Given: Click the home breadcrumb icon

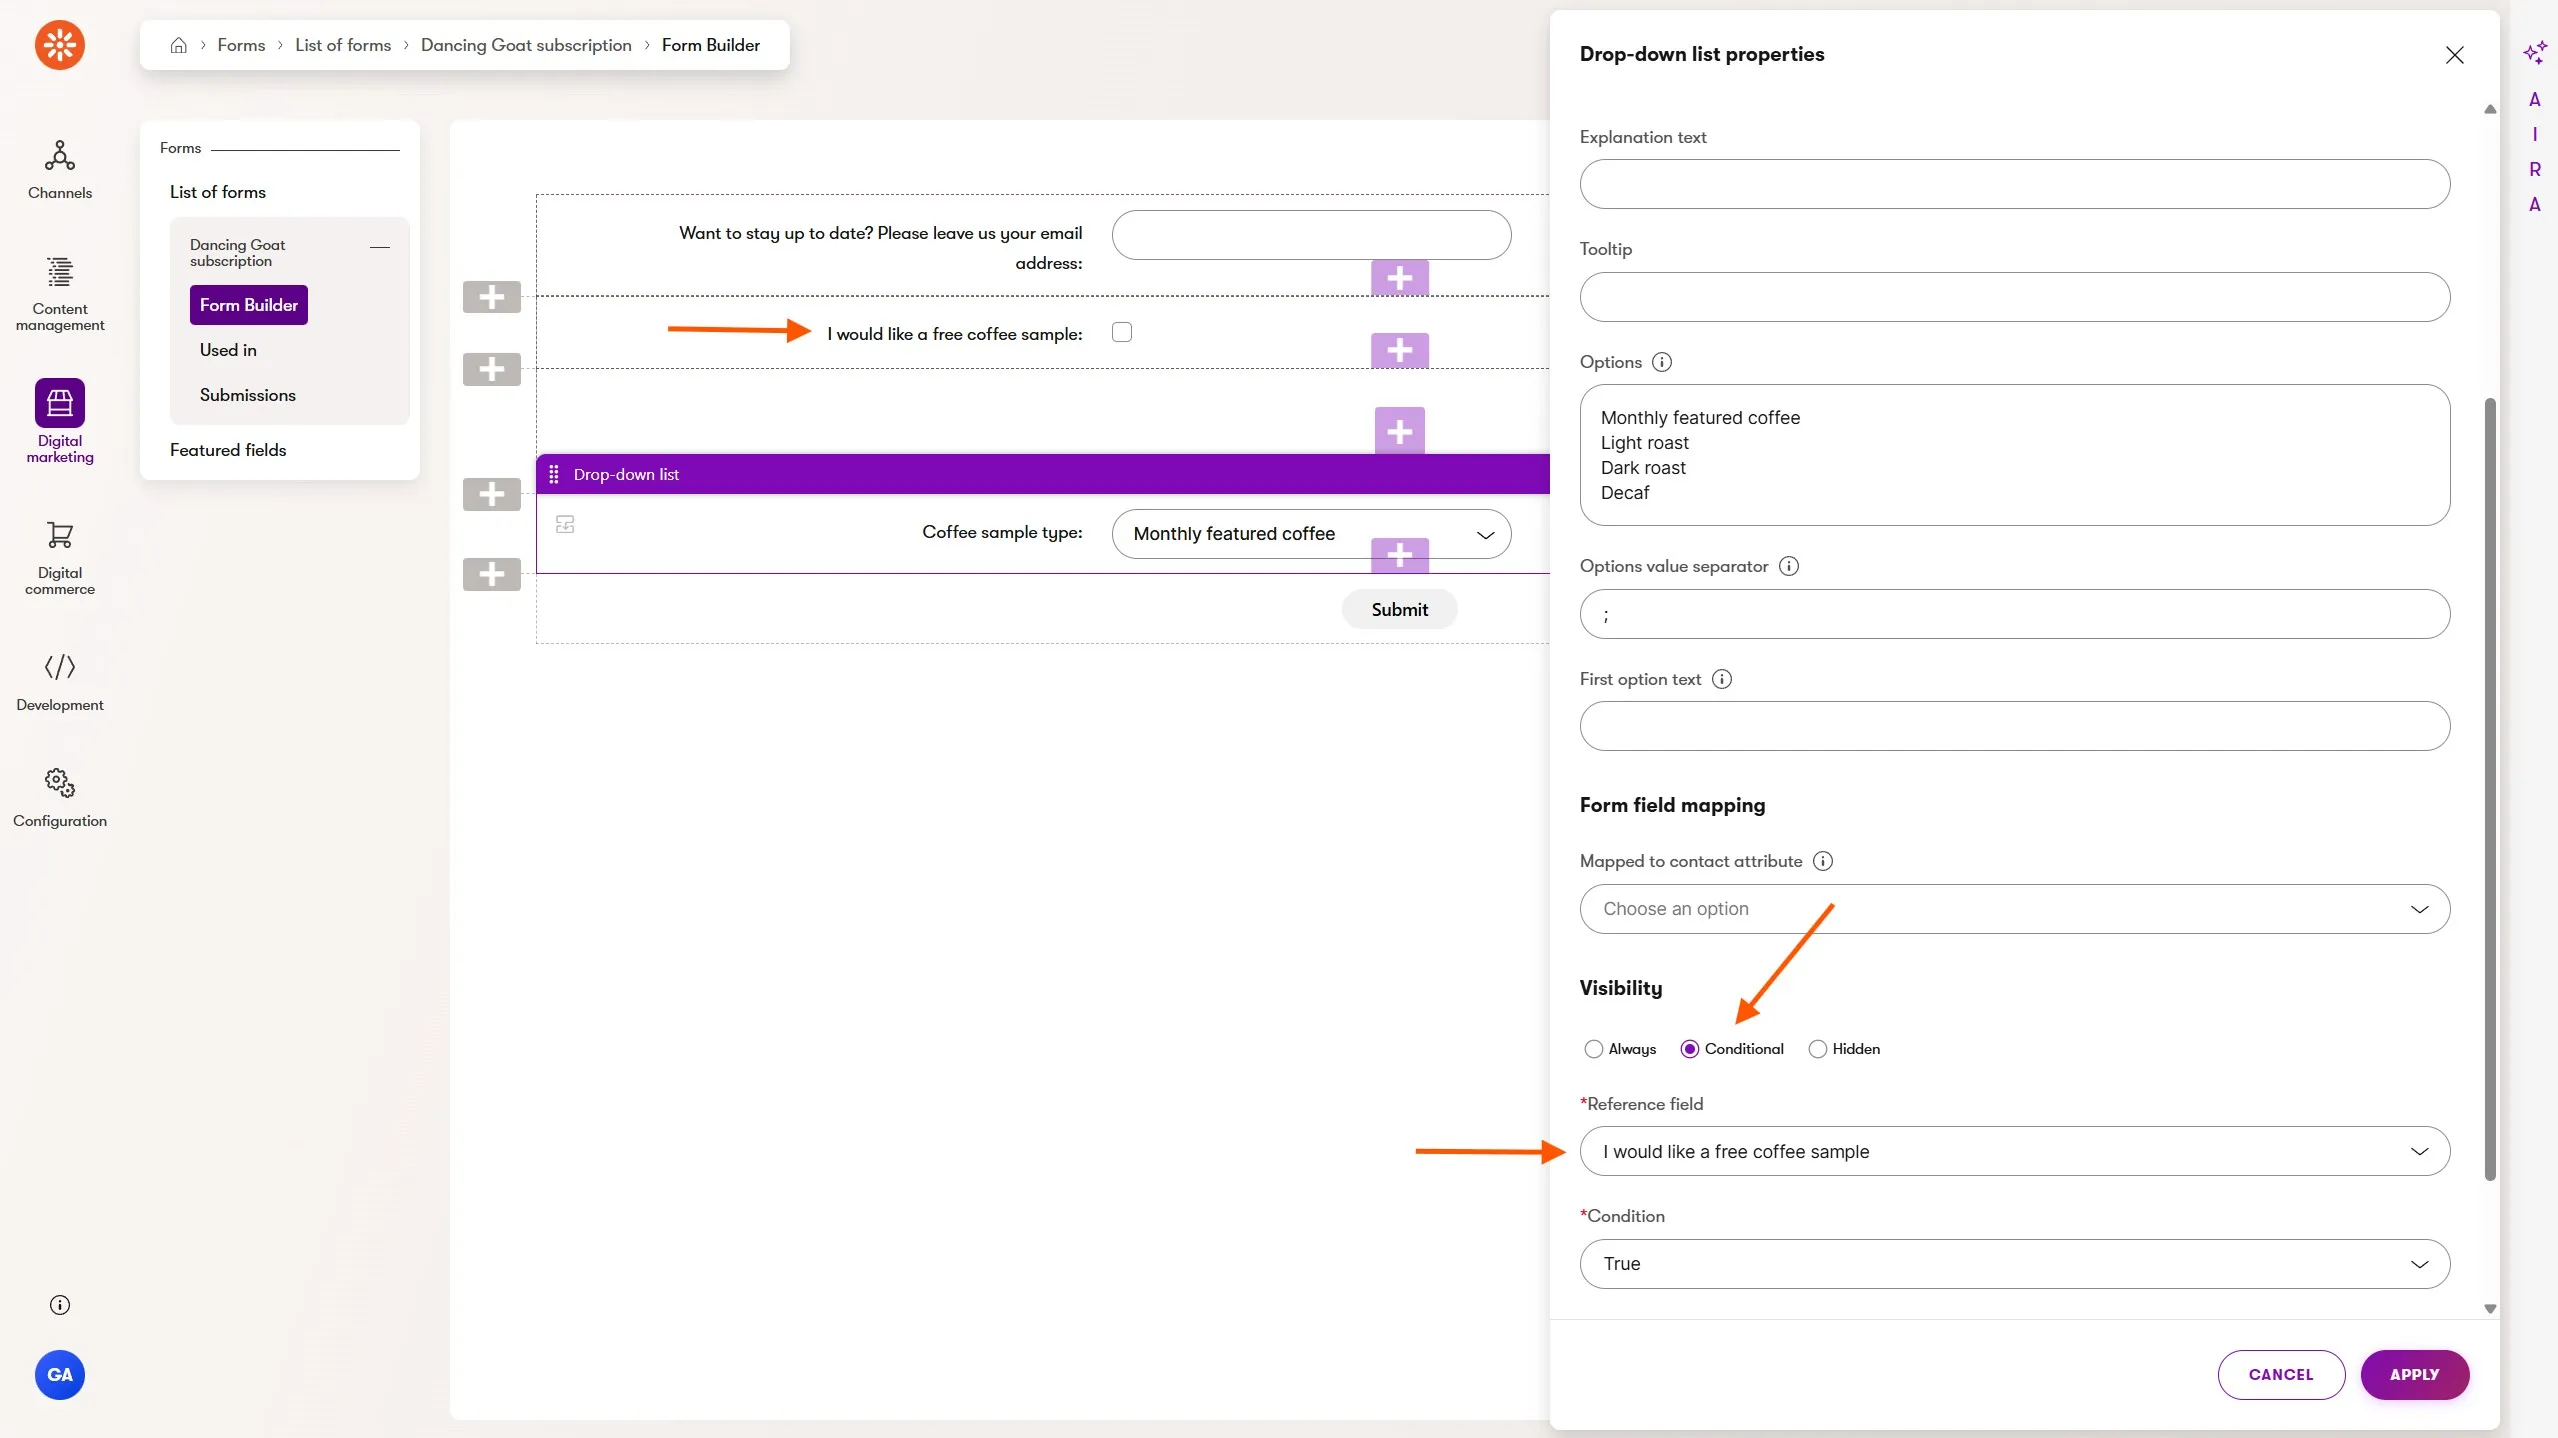Looking at the screenshot, I should 179,45.
